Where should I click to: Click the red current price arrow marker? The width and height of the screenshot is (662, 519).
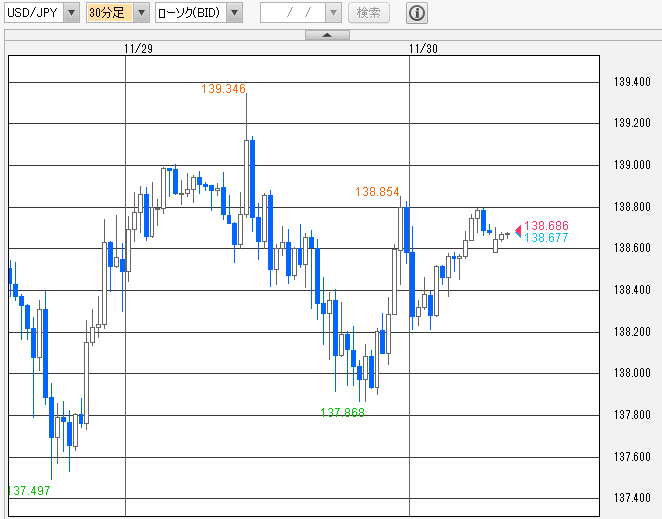point(518,230)
